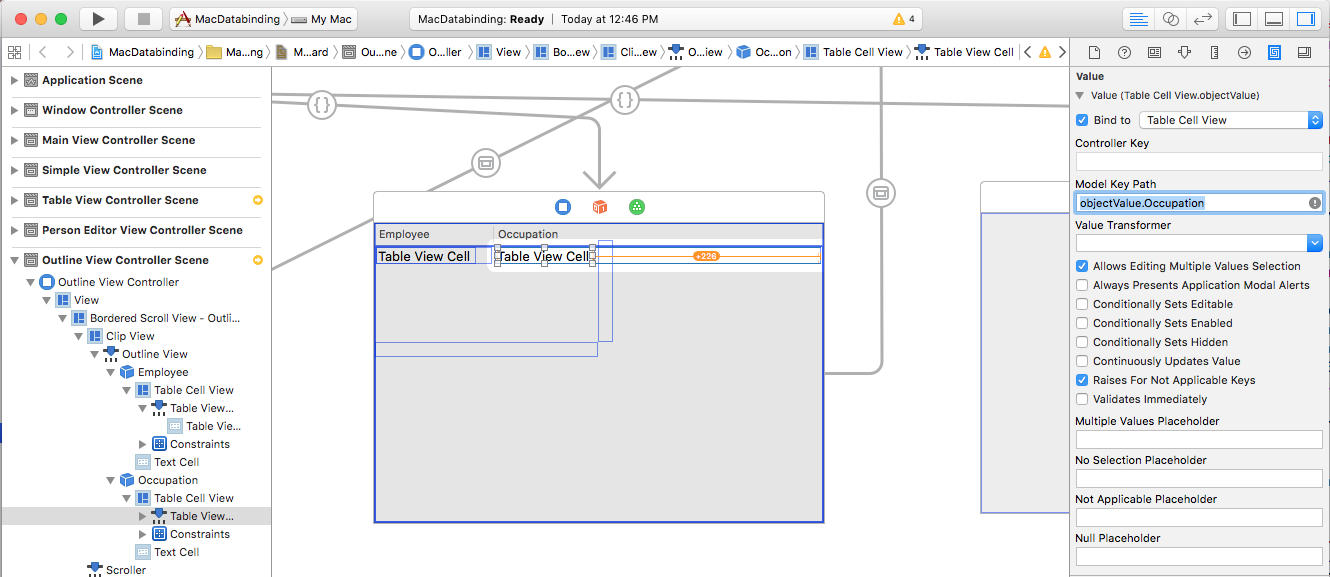Toggle the debug area
Viewport: 1330px width, 577px height.
(1274, 19)
